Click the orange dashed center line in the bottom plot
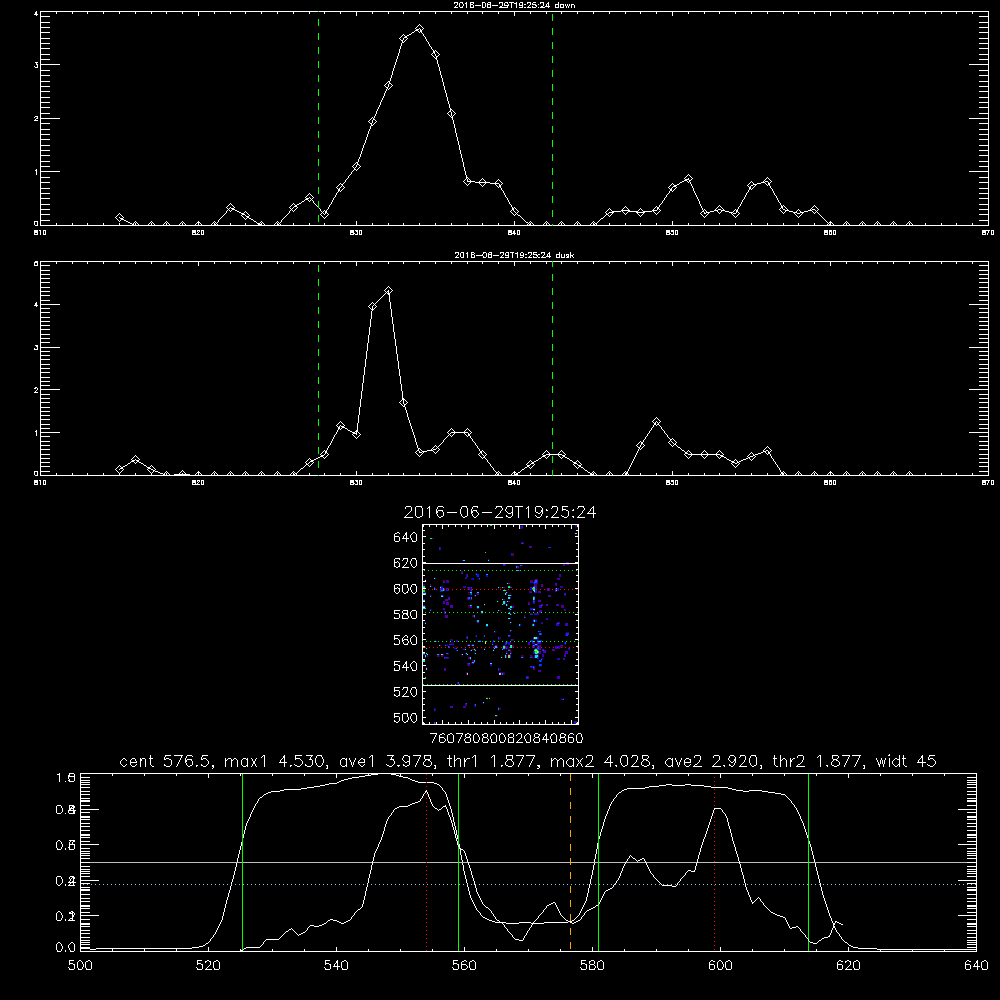Viewport: 1000px width, 1000px height. (570, 861)
